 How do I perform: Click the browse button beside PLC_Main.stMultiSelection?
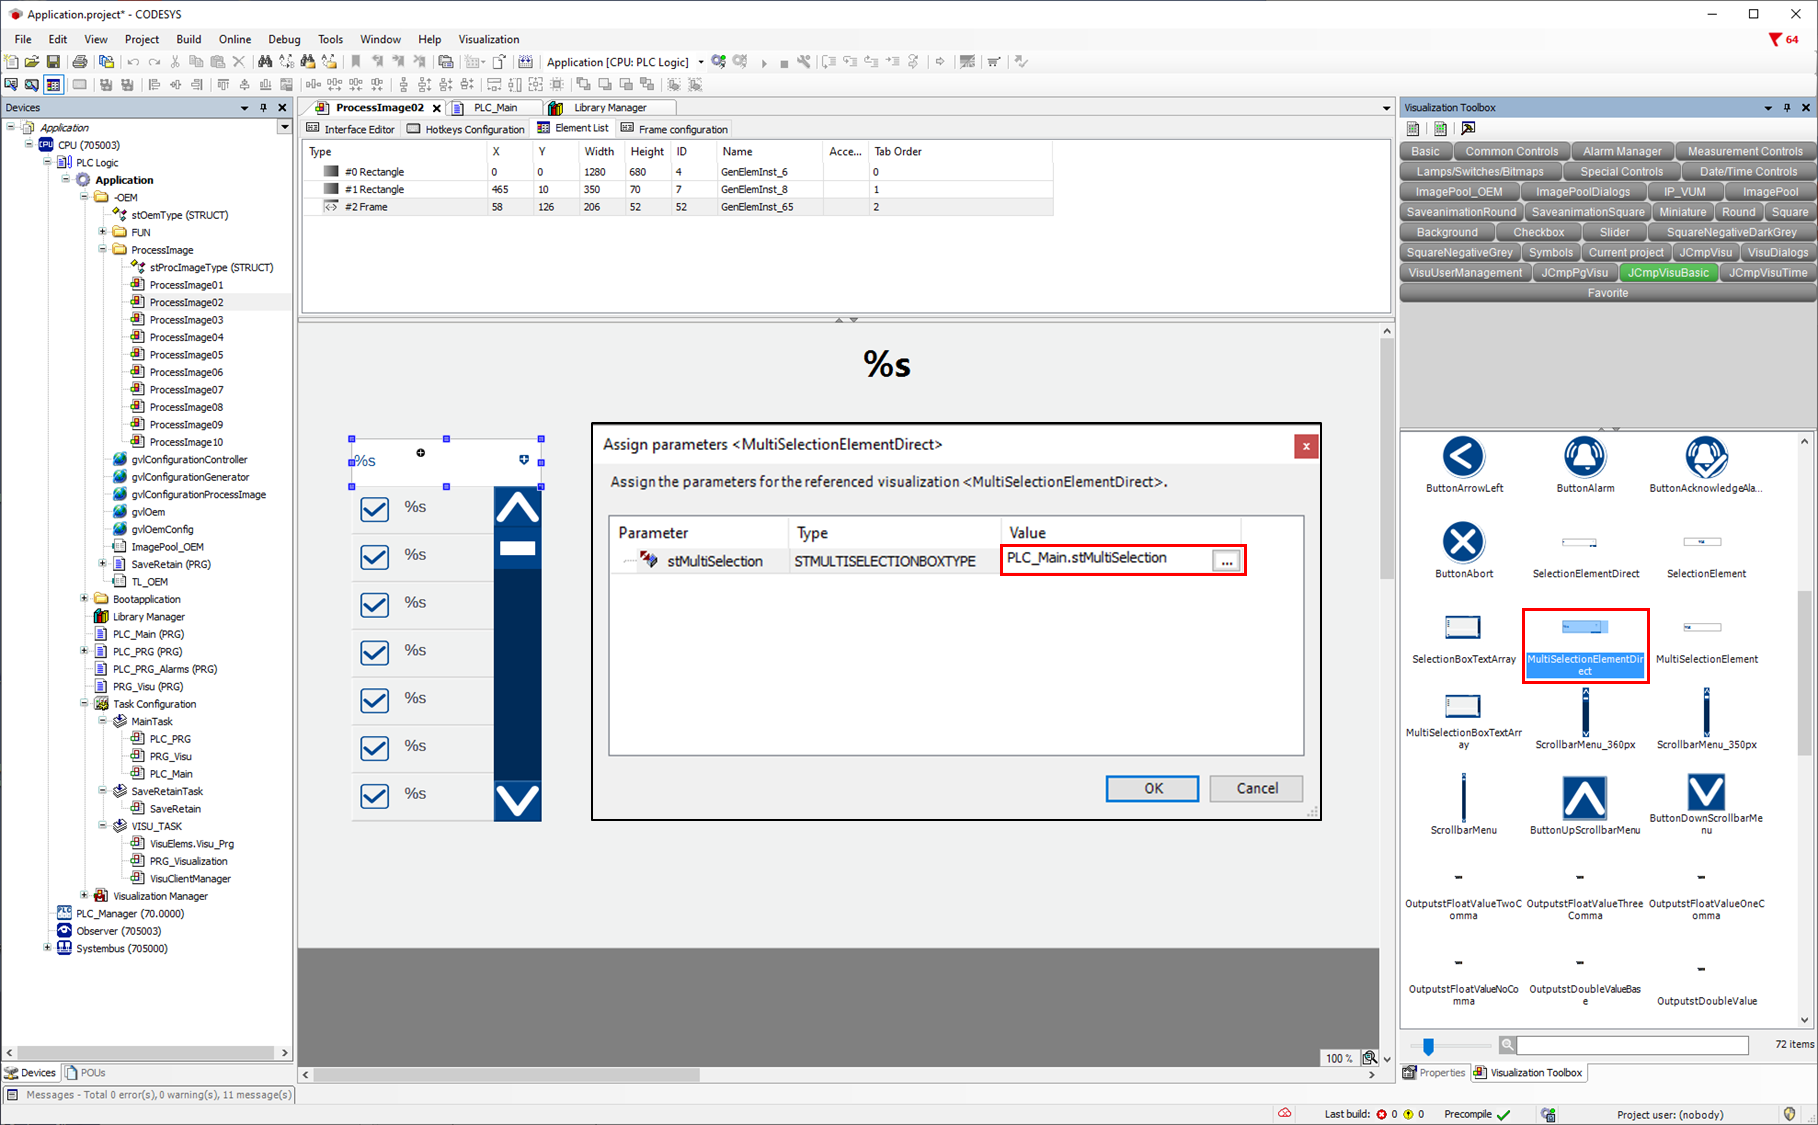pyautogui.click(x=1226, y=561)
